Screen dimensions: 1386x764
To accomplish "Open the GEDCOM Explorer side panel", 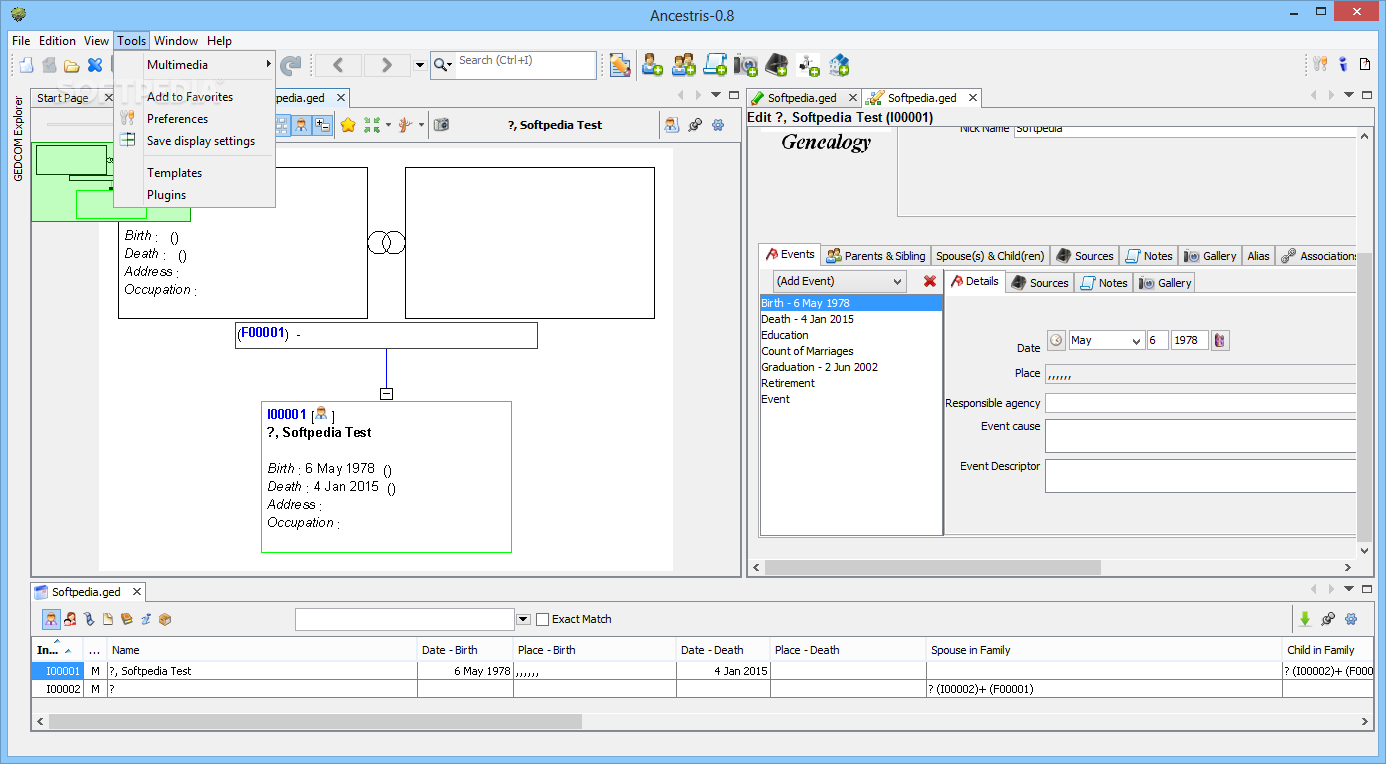I will tap(17, 139).
